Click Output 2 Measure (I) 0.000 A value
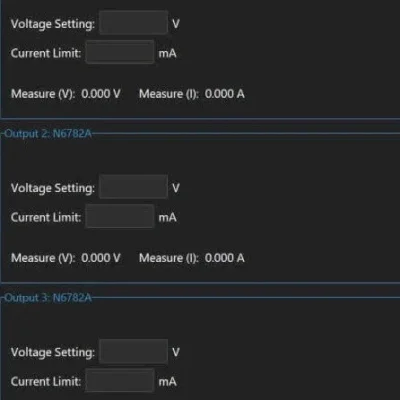 225,258
